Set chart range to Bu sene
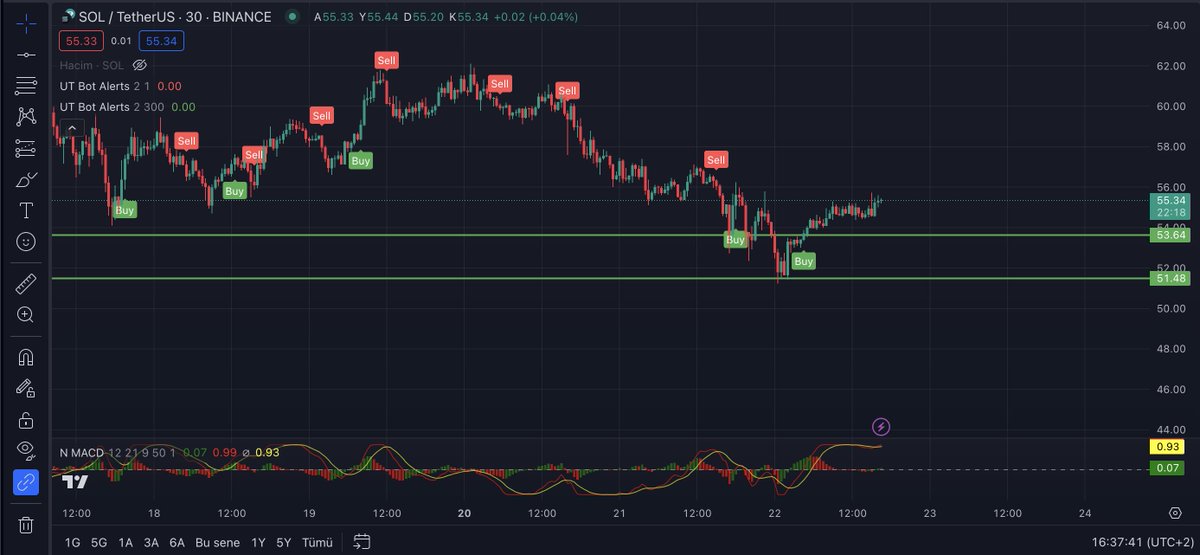Screen dimensions: 1200x555 pyautogui.click(x=217, y=542)
